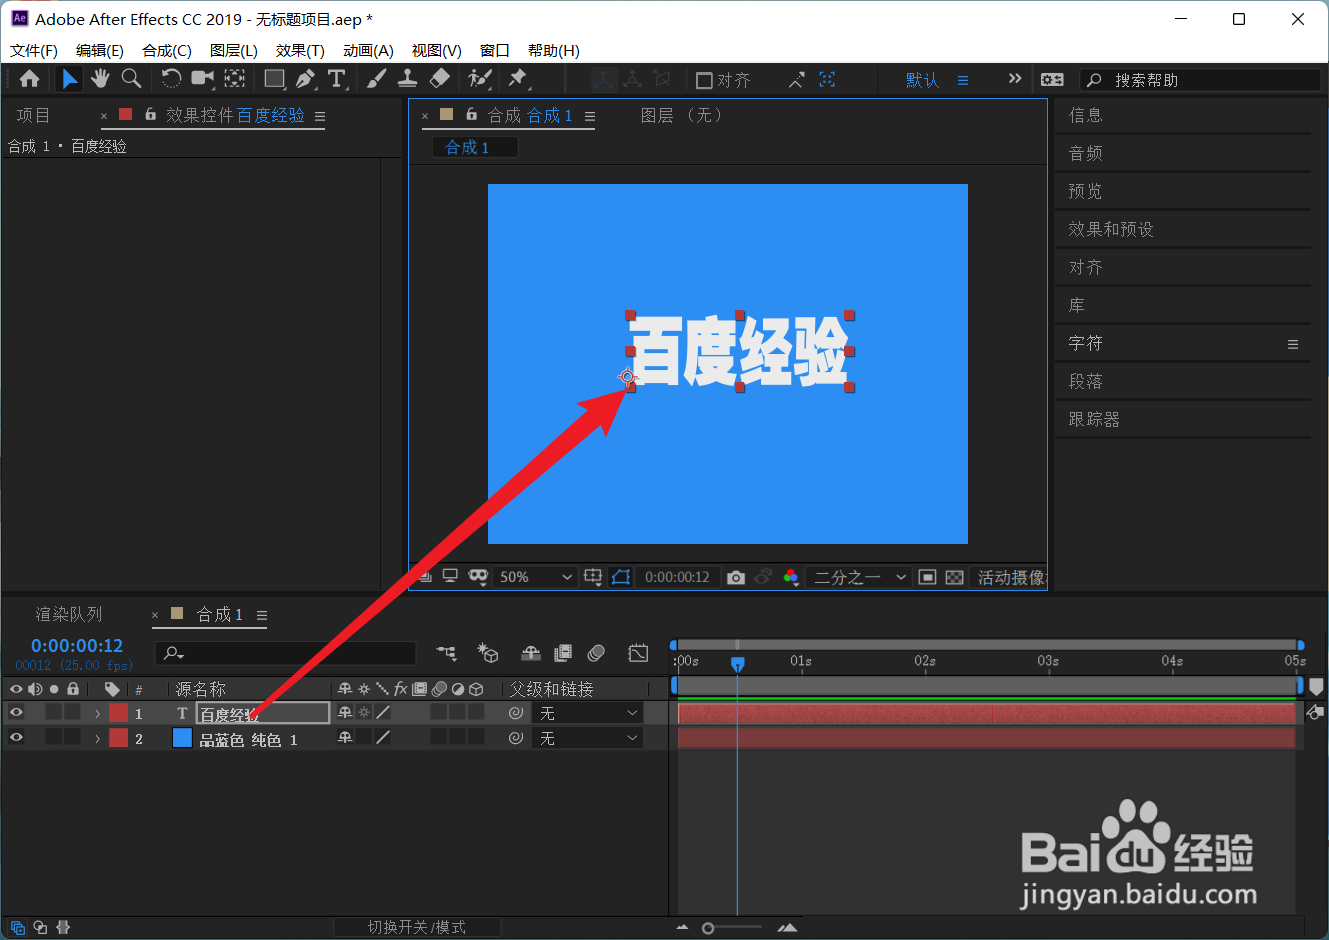Open the 字符 panel menu
Screen dimensions: 1329x940
[x=1293, y=344]
